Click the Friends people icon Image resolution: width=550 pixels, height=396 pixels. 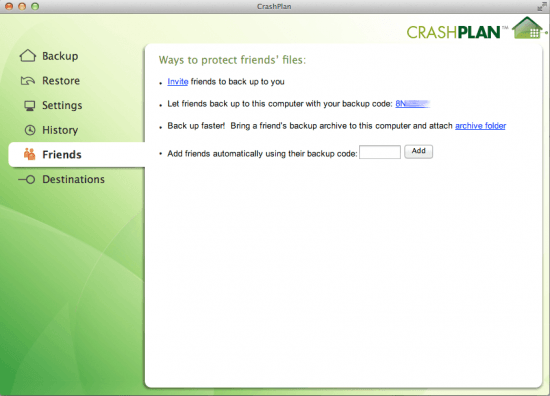pos(30,154)
